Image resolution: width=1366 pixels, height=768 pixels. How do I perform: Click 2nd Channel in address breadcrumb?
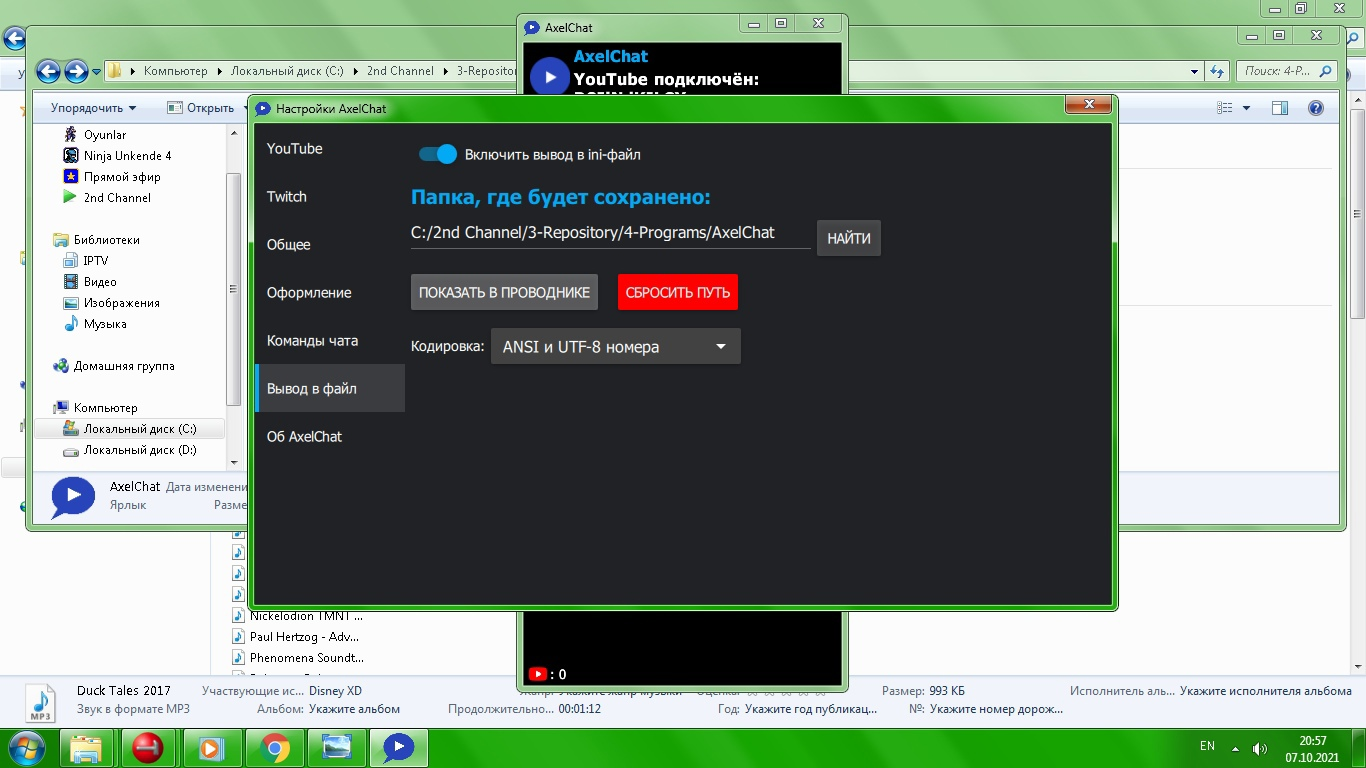click(x=400, y=71)
